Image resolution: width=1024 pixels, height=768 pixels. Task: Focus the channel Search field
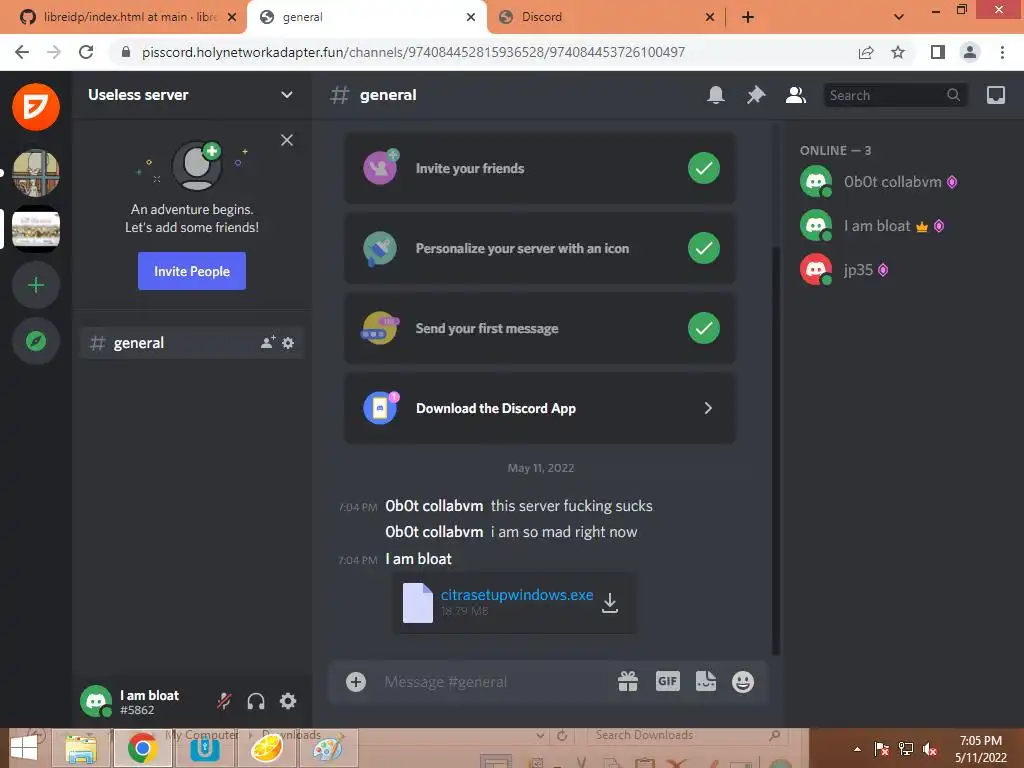[895, 95]
